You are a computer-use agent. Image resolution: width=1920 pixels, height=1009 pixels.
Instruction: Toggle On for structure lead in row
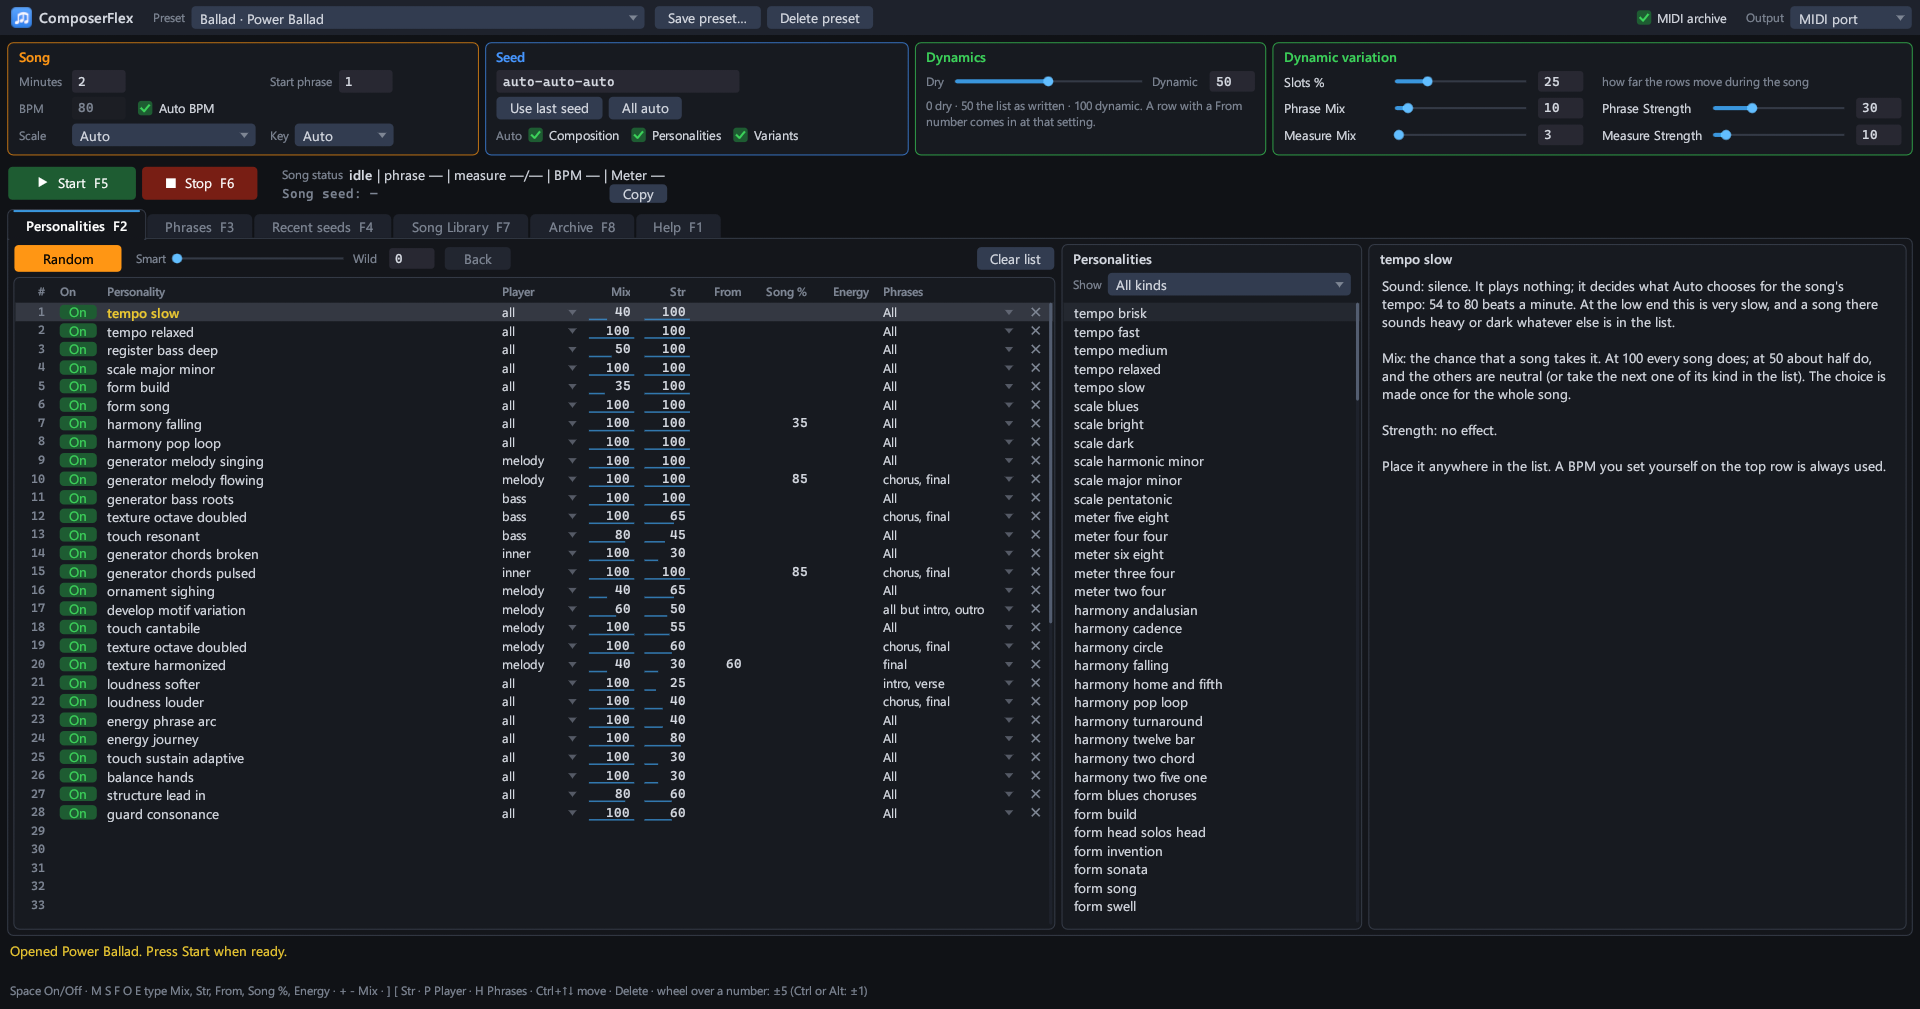pos(77,794)
